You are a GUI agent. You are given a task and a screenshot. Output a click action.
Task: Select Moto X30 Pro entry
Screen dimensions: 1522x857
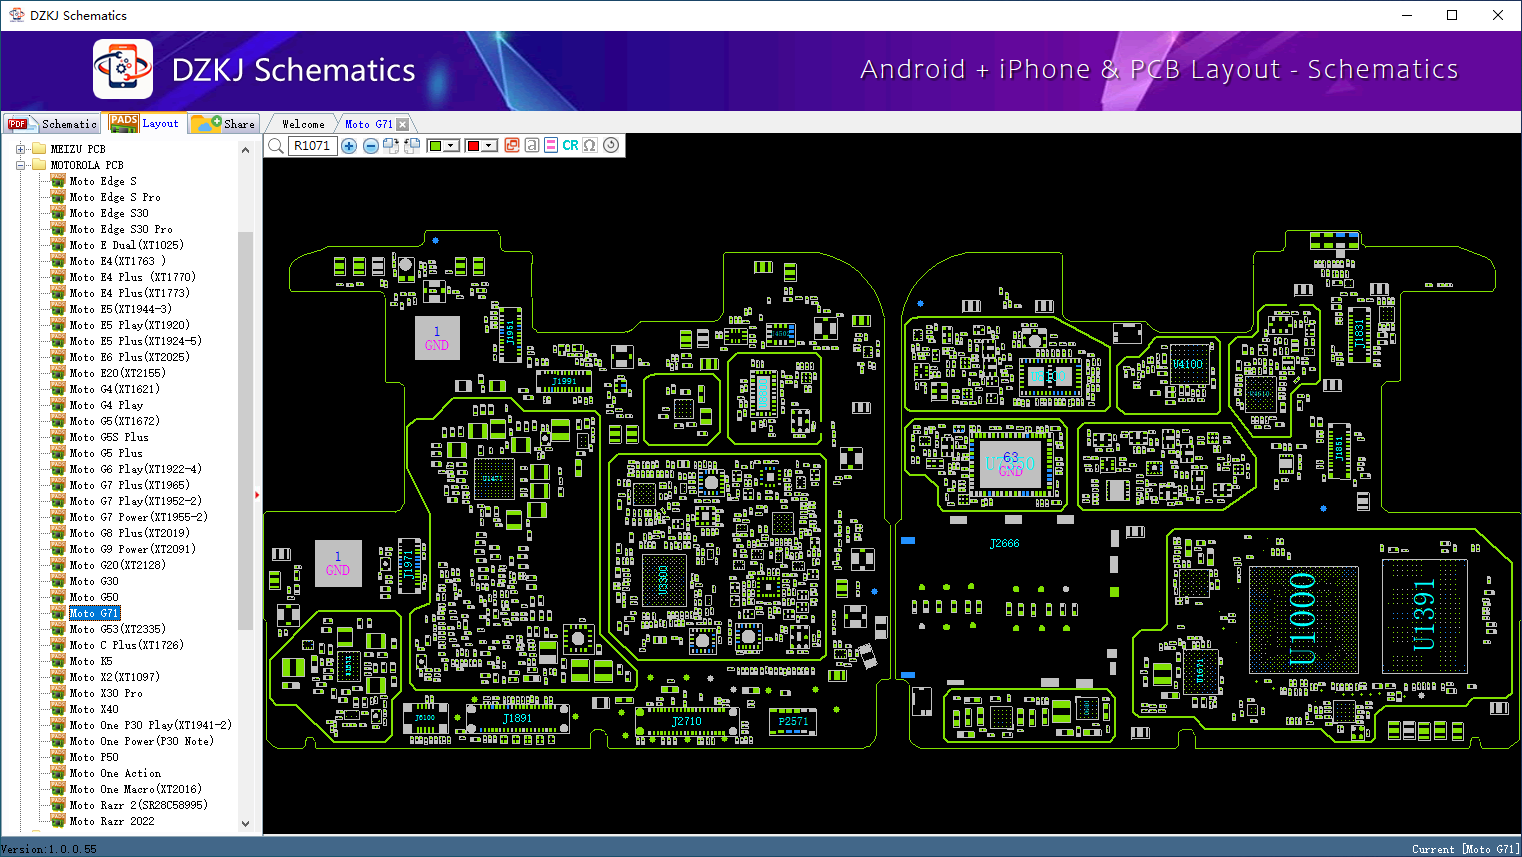pos(106,693)
